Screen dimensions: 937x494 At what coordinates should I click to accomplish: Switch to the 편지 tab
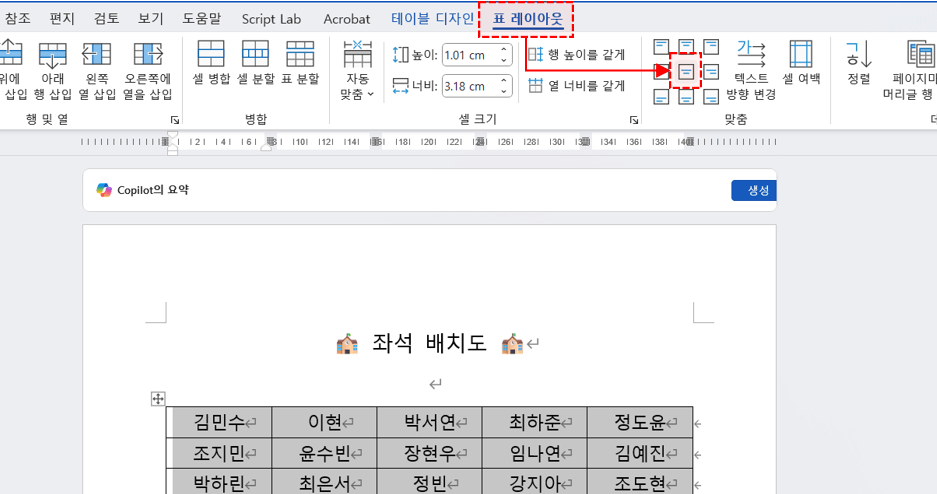[x=62, y=19]
